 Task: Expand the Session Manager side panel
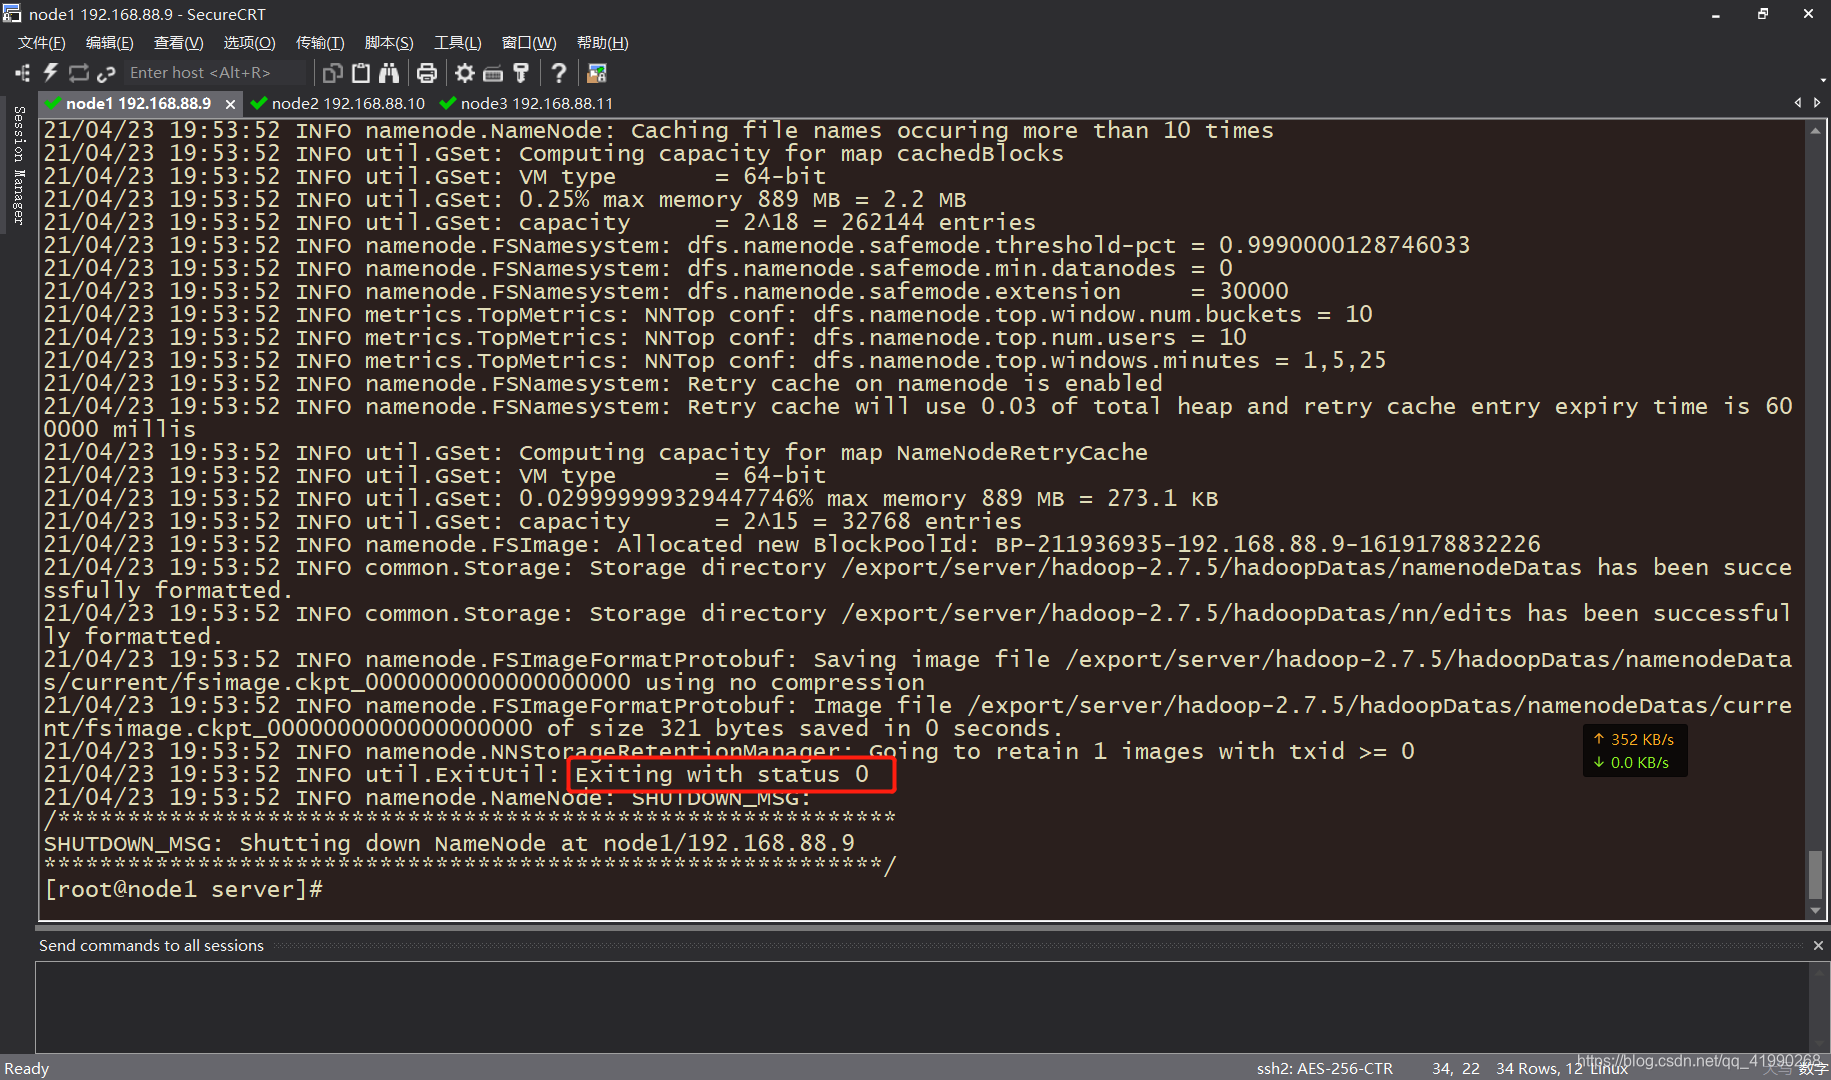(18, 165)
